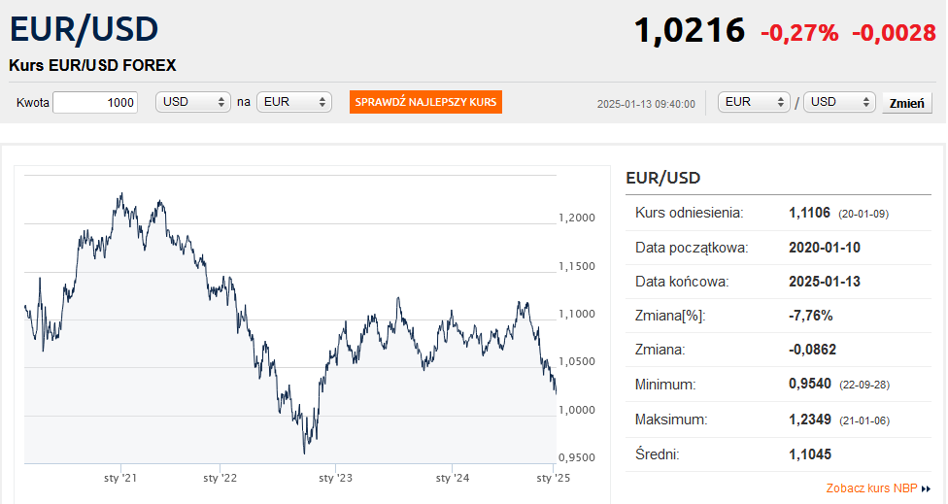Open Zobacz kurs NBP link

tap(872, 488)
